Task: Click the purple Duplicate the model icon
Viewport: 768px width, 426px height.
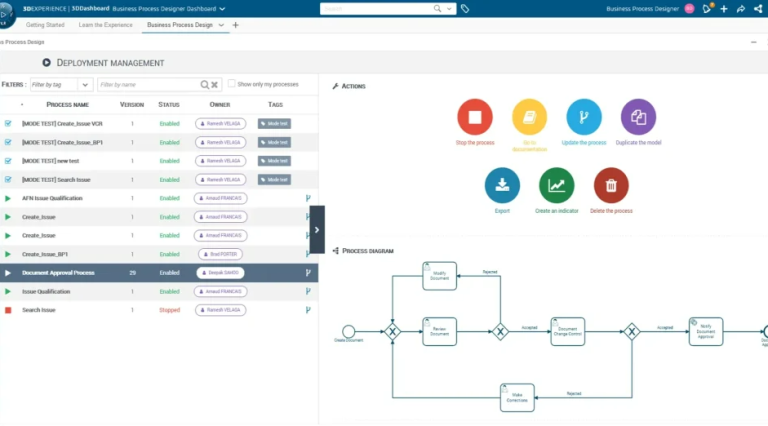Action: pos(638,117)
